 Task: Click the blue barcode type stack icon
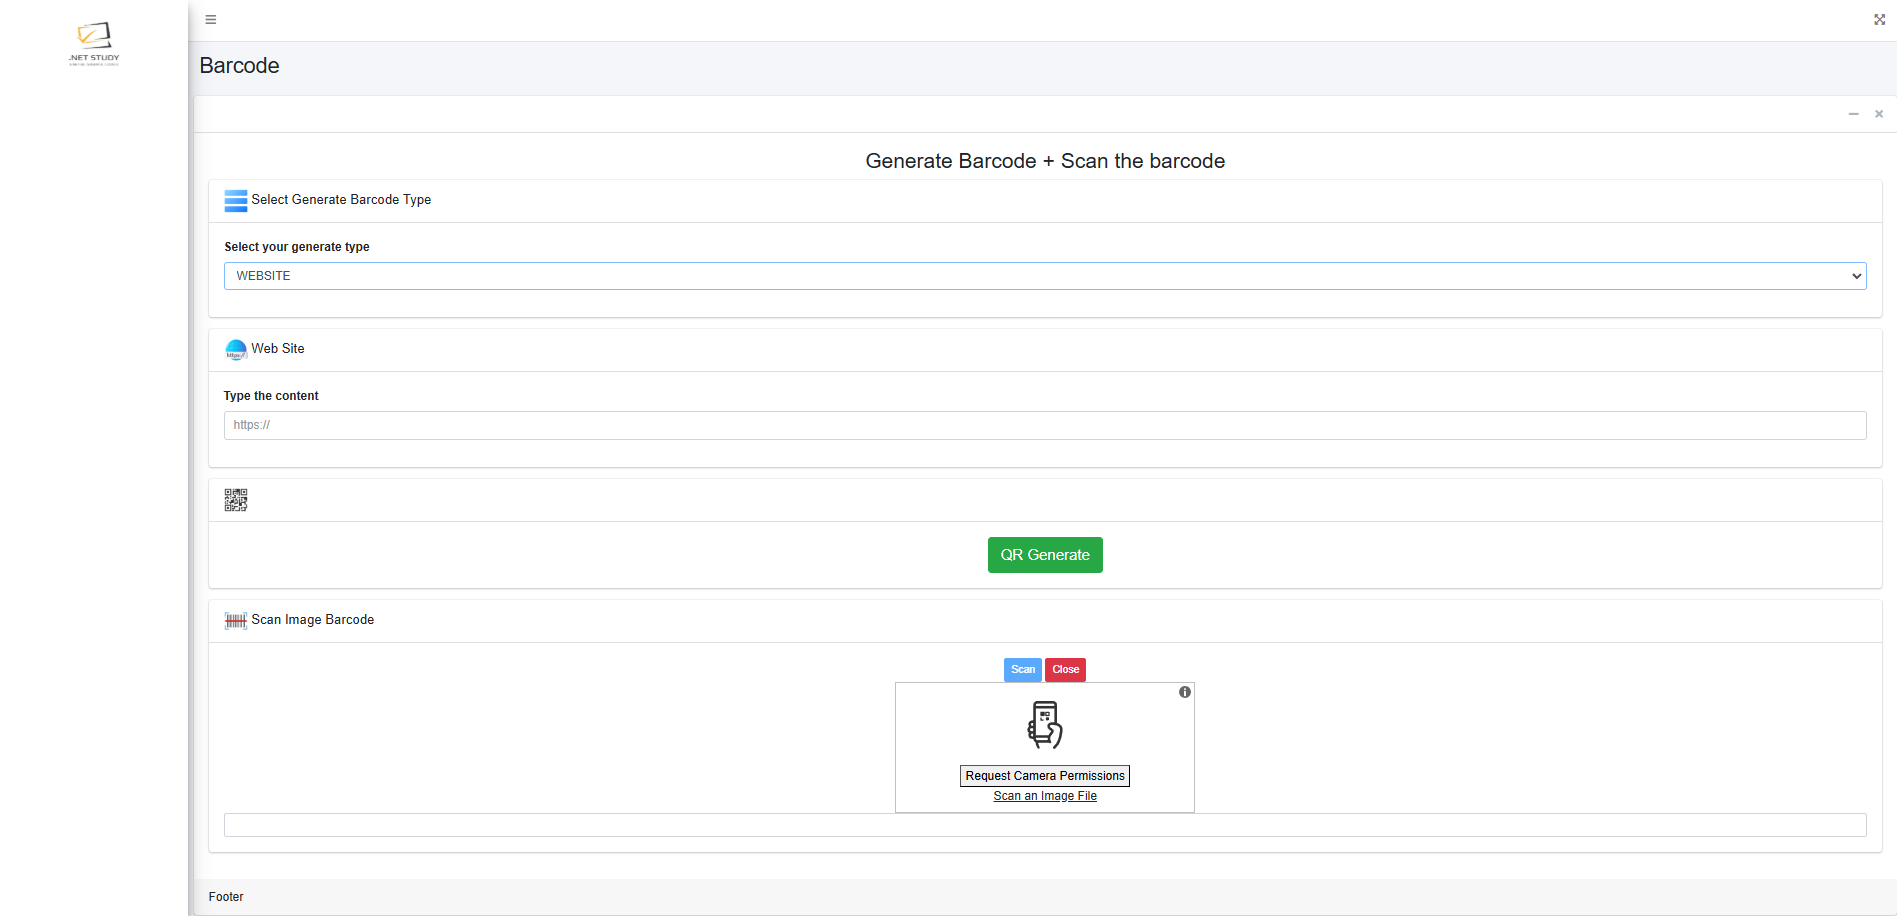[236, 201]
